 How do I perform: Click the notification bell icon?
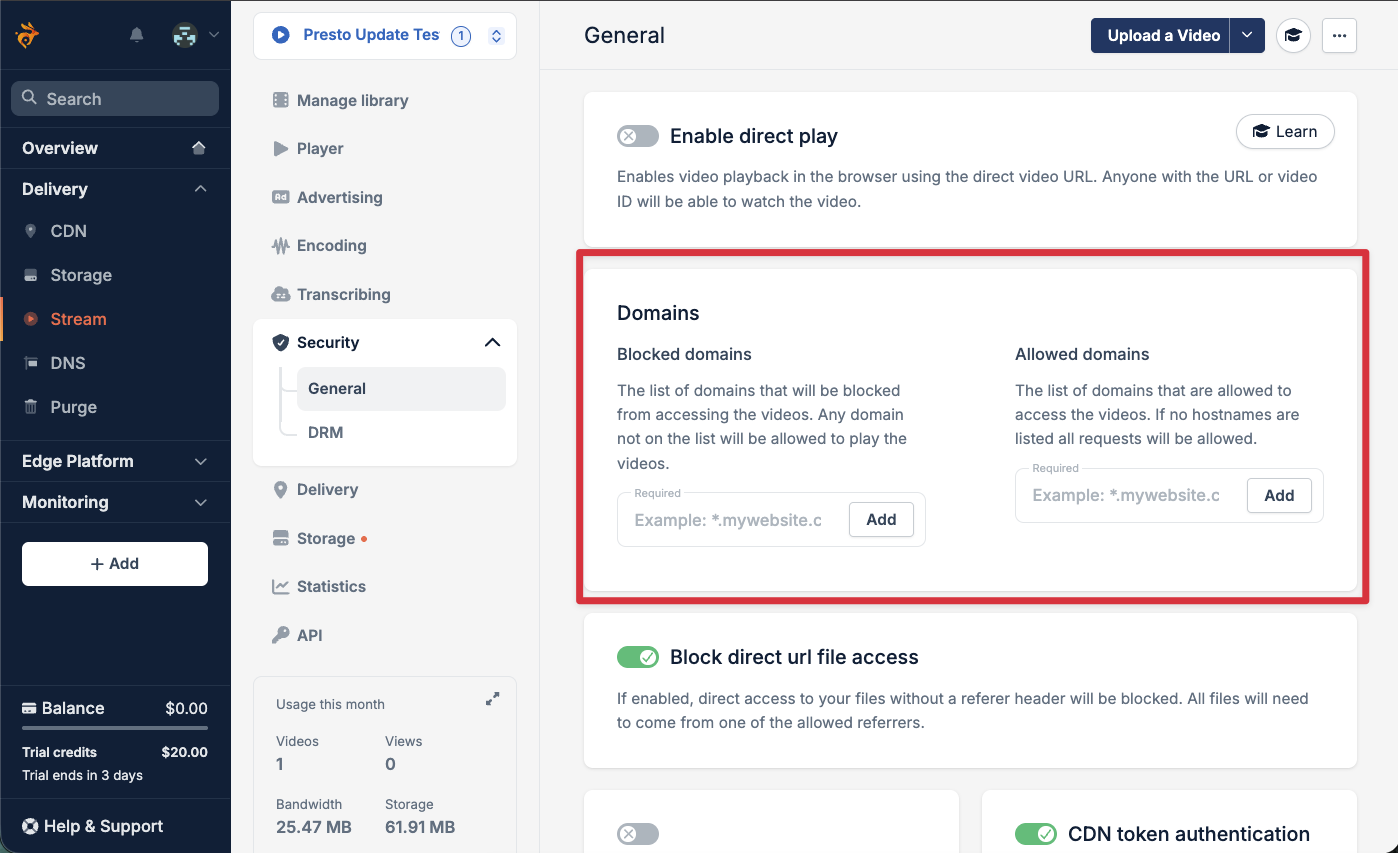click(x=137, y=35)
